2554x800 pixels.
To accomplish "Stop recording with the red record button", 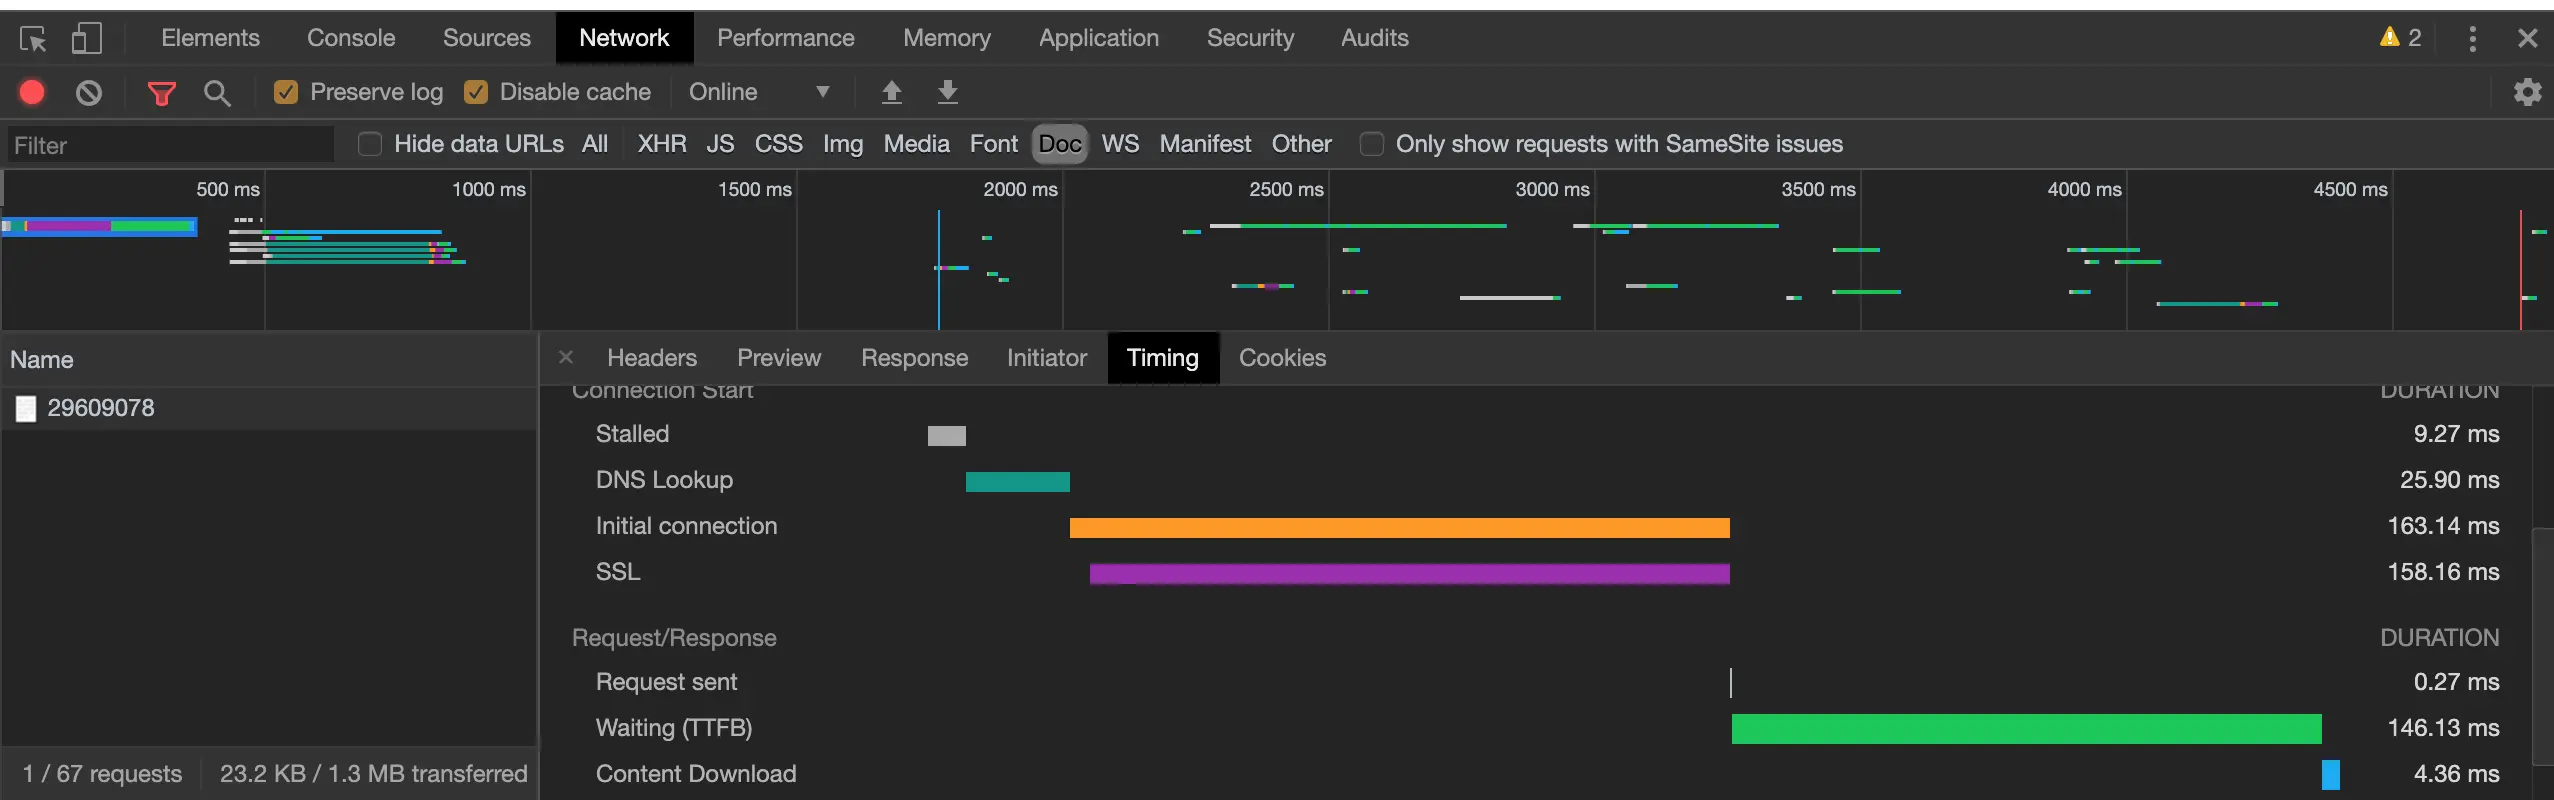I will (x=32, y=92).
